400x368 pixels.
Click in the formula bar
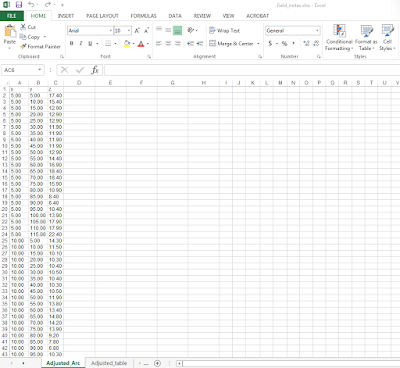pyautogui.click(x=252, y=70)
